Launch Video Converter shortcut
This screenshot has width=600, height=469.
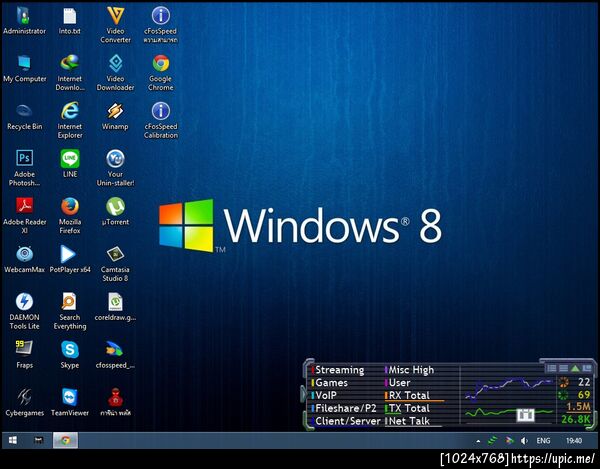tap(115, 25)
